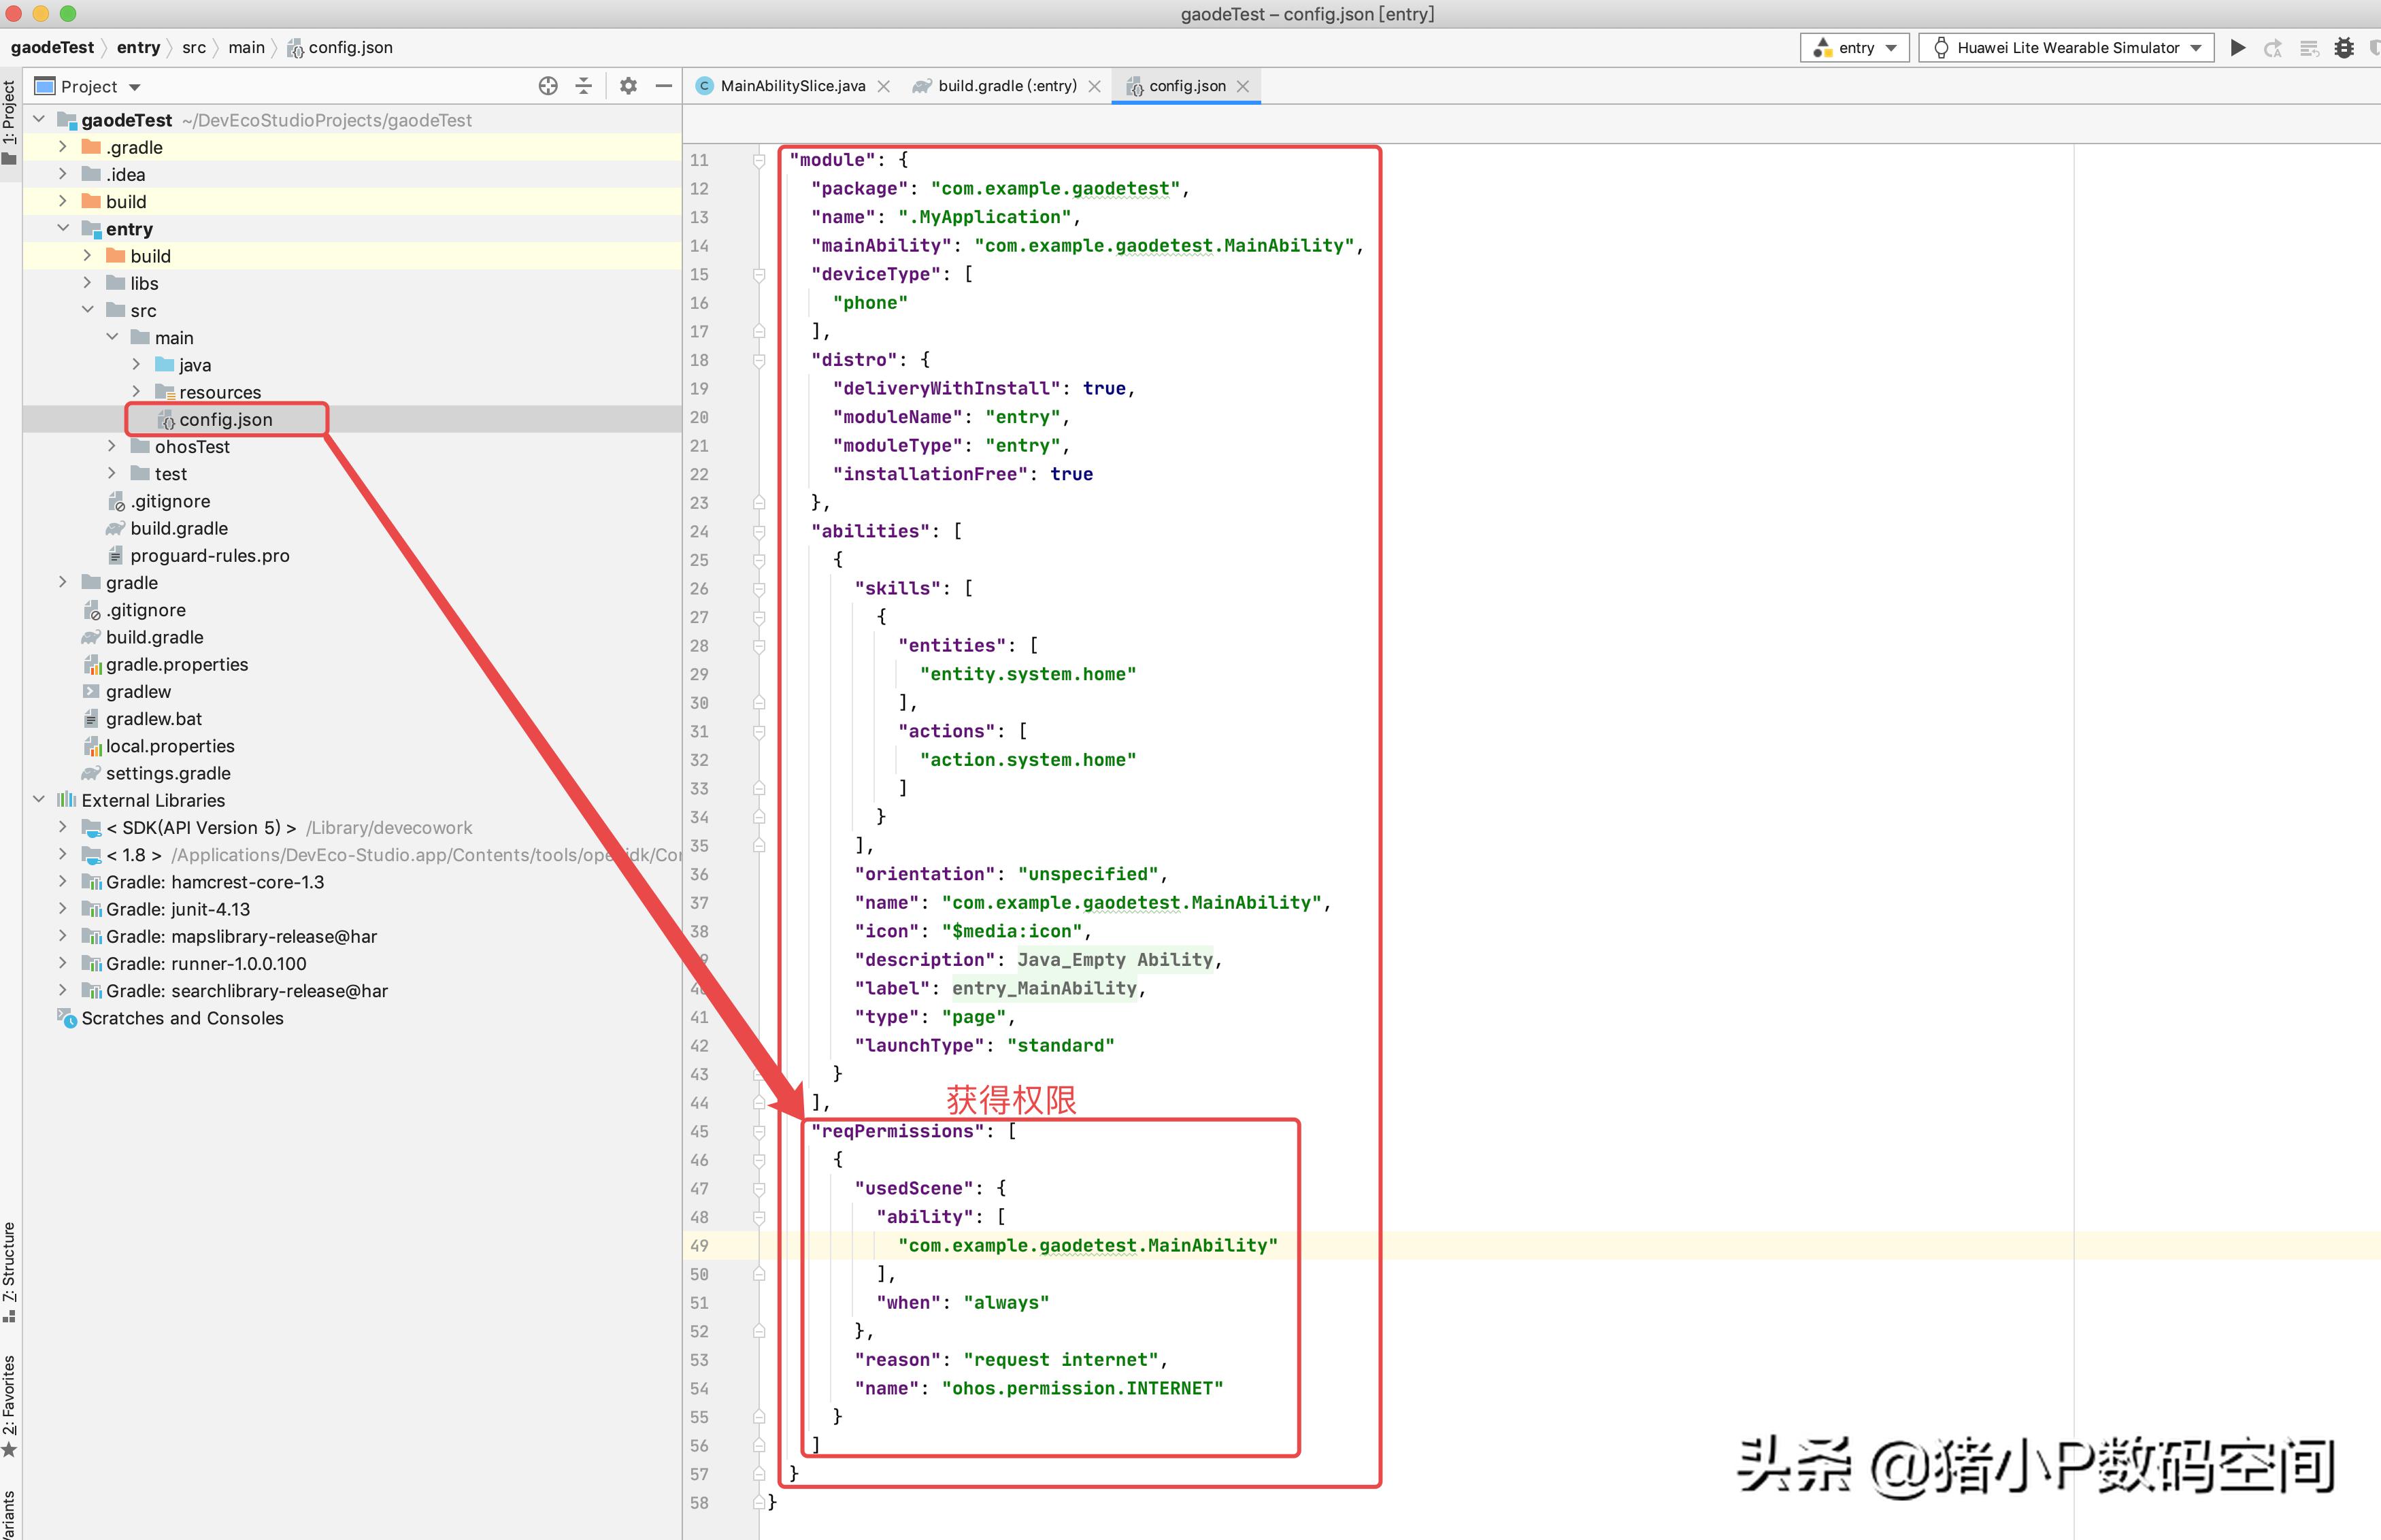Open the Huawei Lite Wearable Simulator dropdown

click(x=2067, y=48)
